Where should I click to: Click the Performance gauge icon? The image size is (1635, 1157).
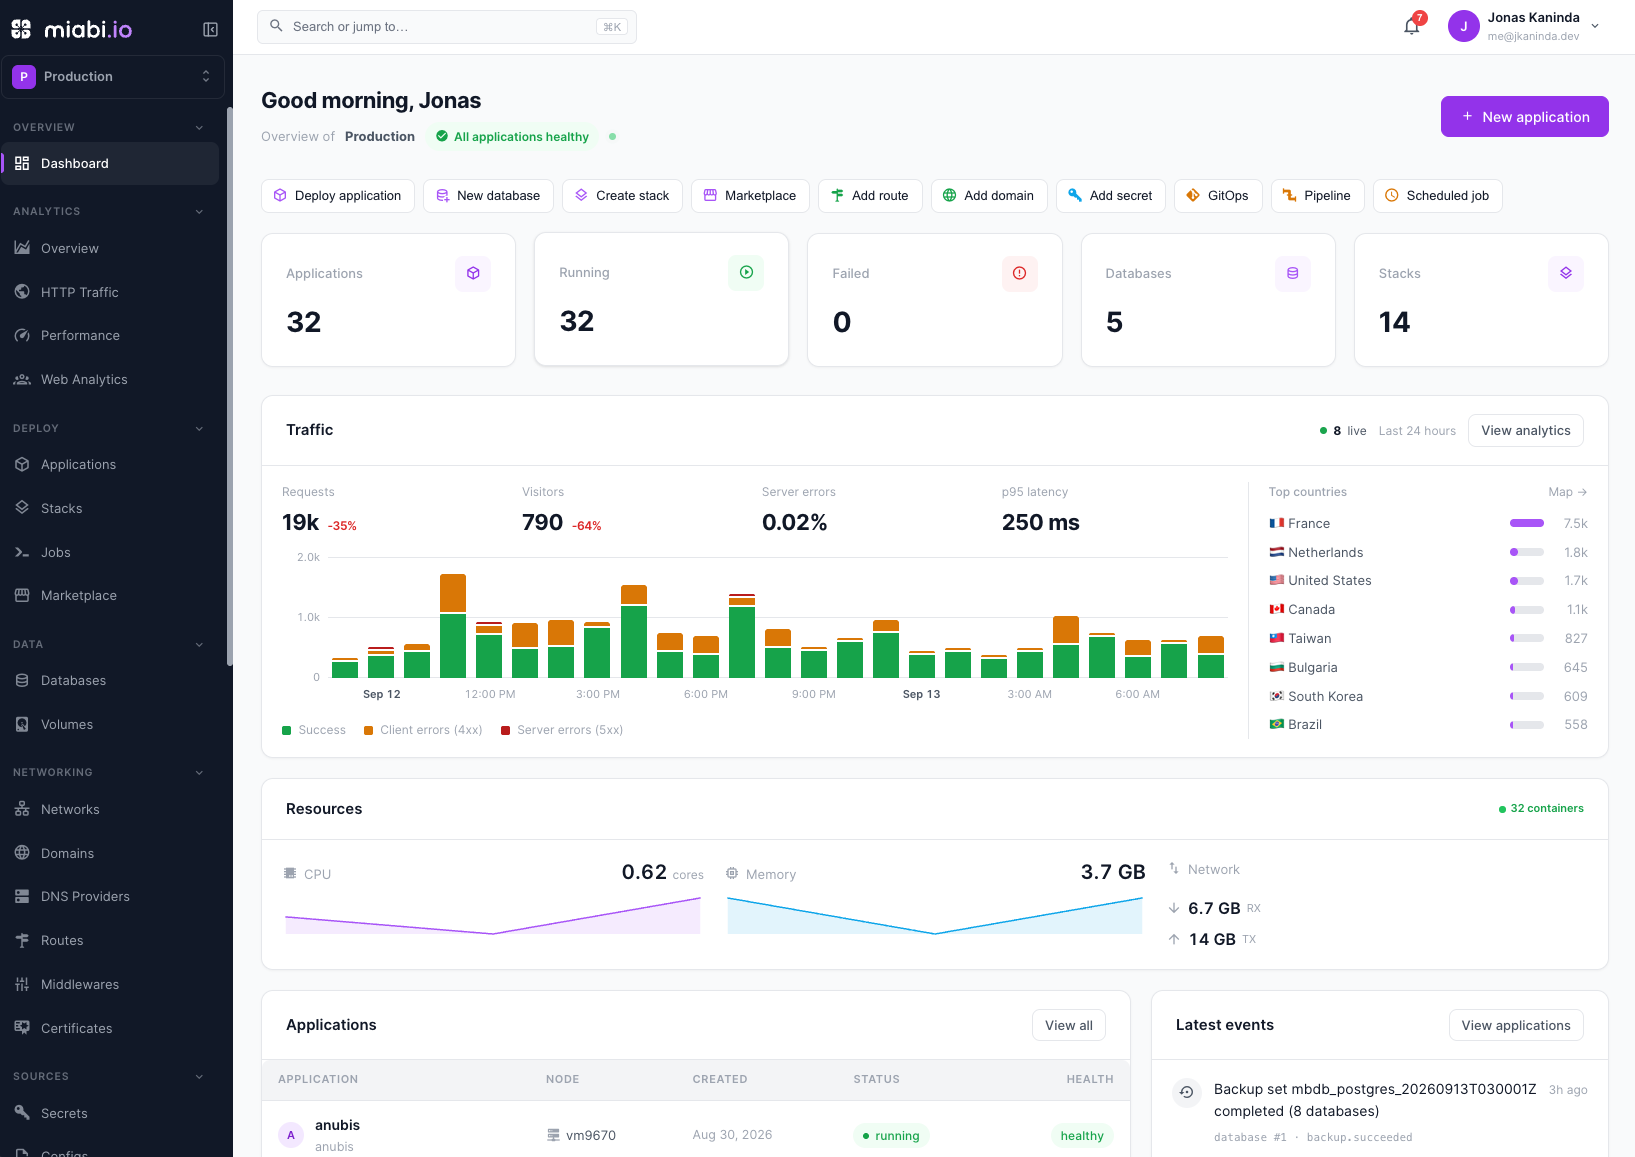pos(22,335)
